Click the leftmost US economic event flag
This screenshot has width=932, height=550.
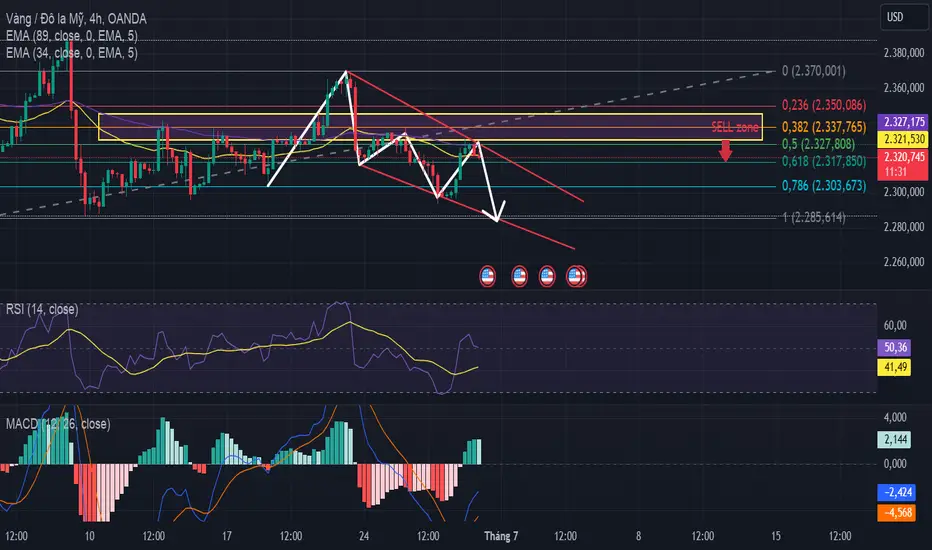(487, 276)
